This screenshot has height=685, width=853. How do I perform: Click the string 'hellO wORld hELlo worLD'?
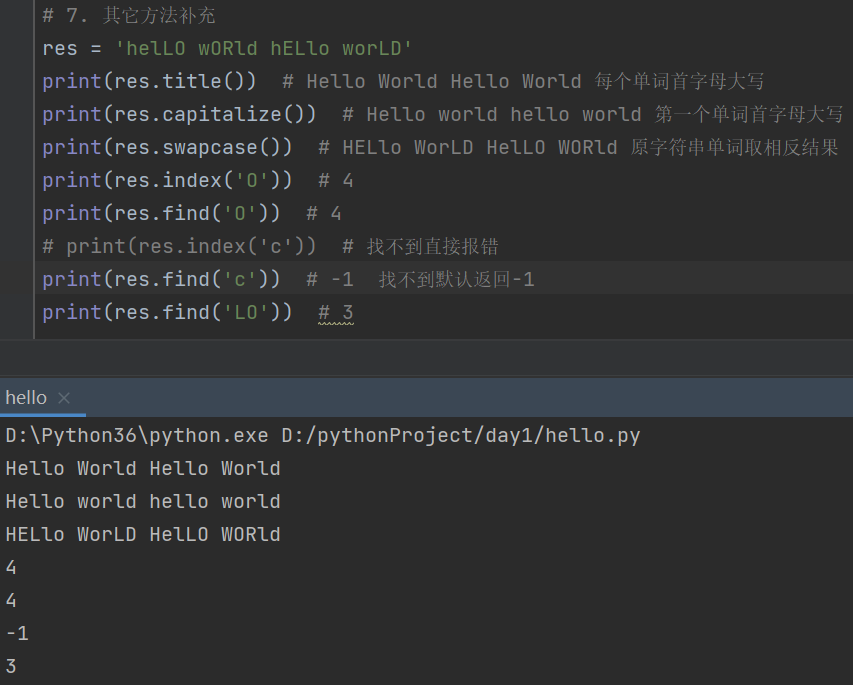pyautogui.click(x=264, y=48)
